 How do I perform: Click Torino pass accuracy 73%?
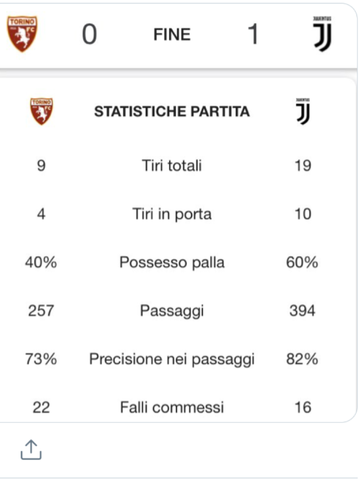41,359
